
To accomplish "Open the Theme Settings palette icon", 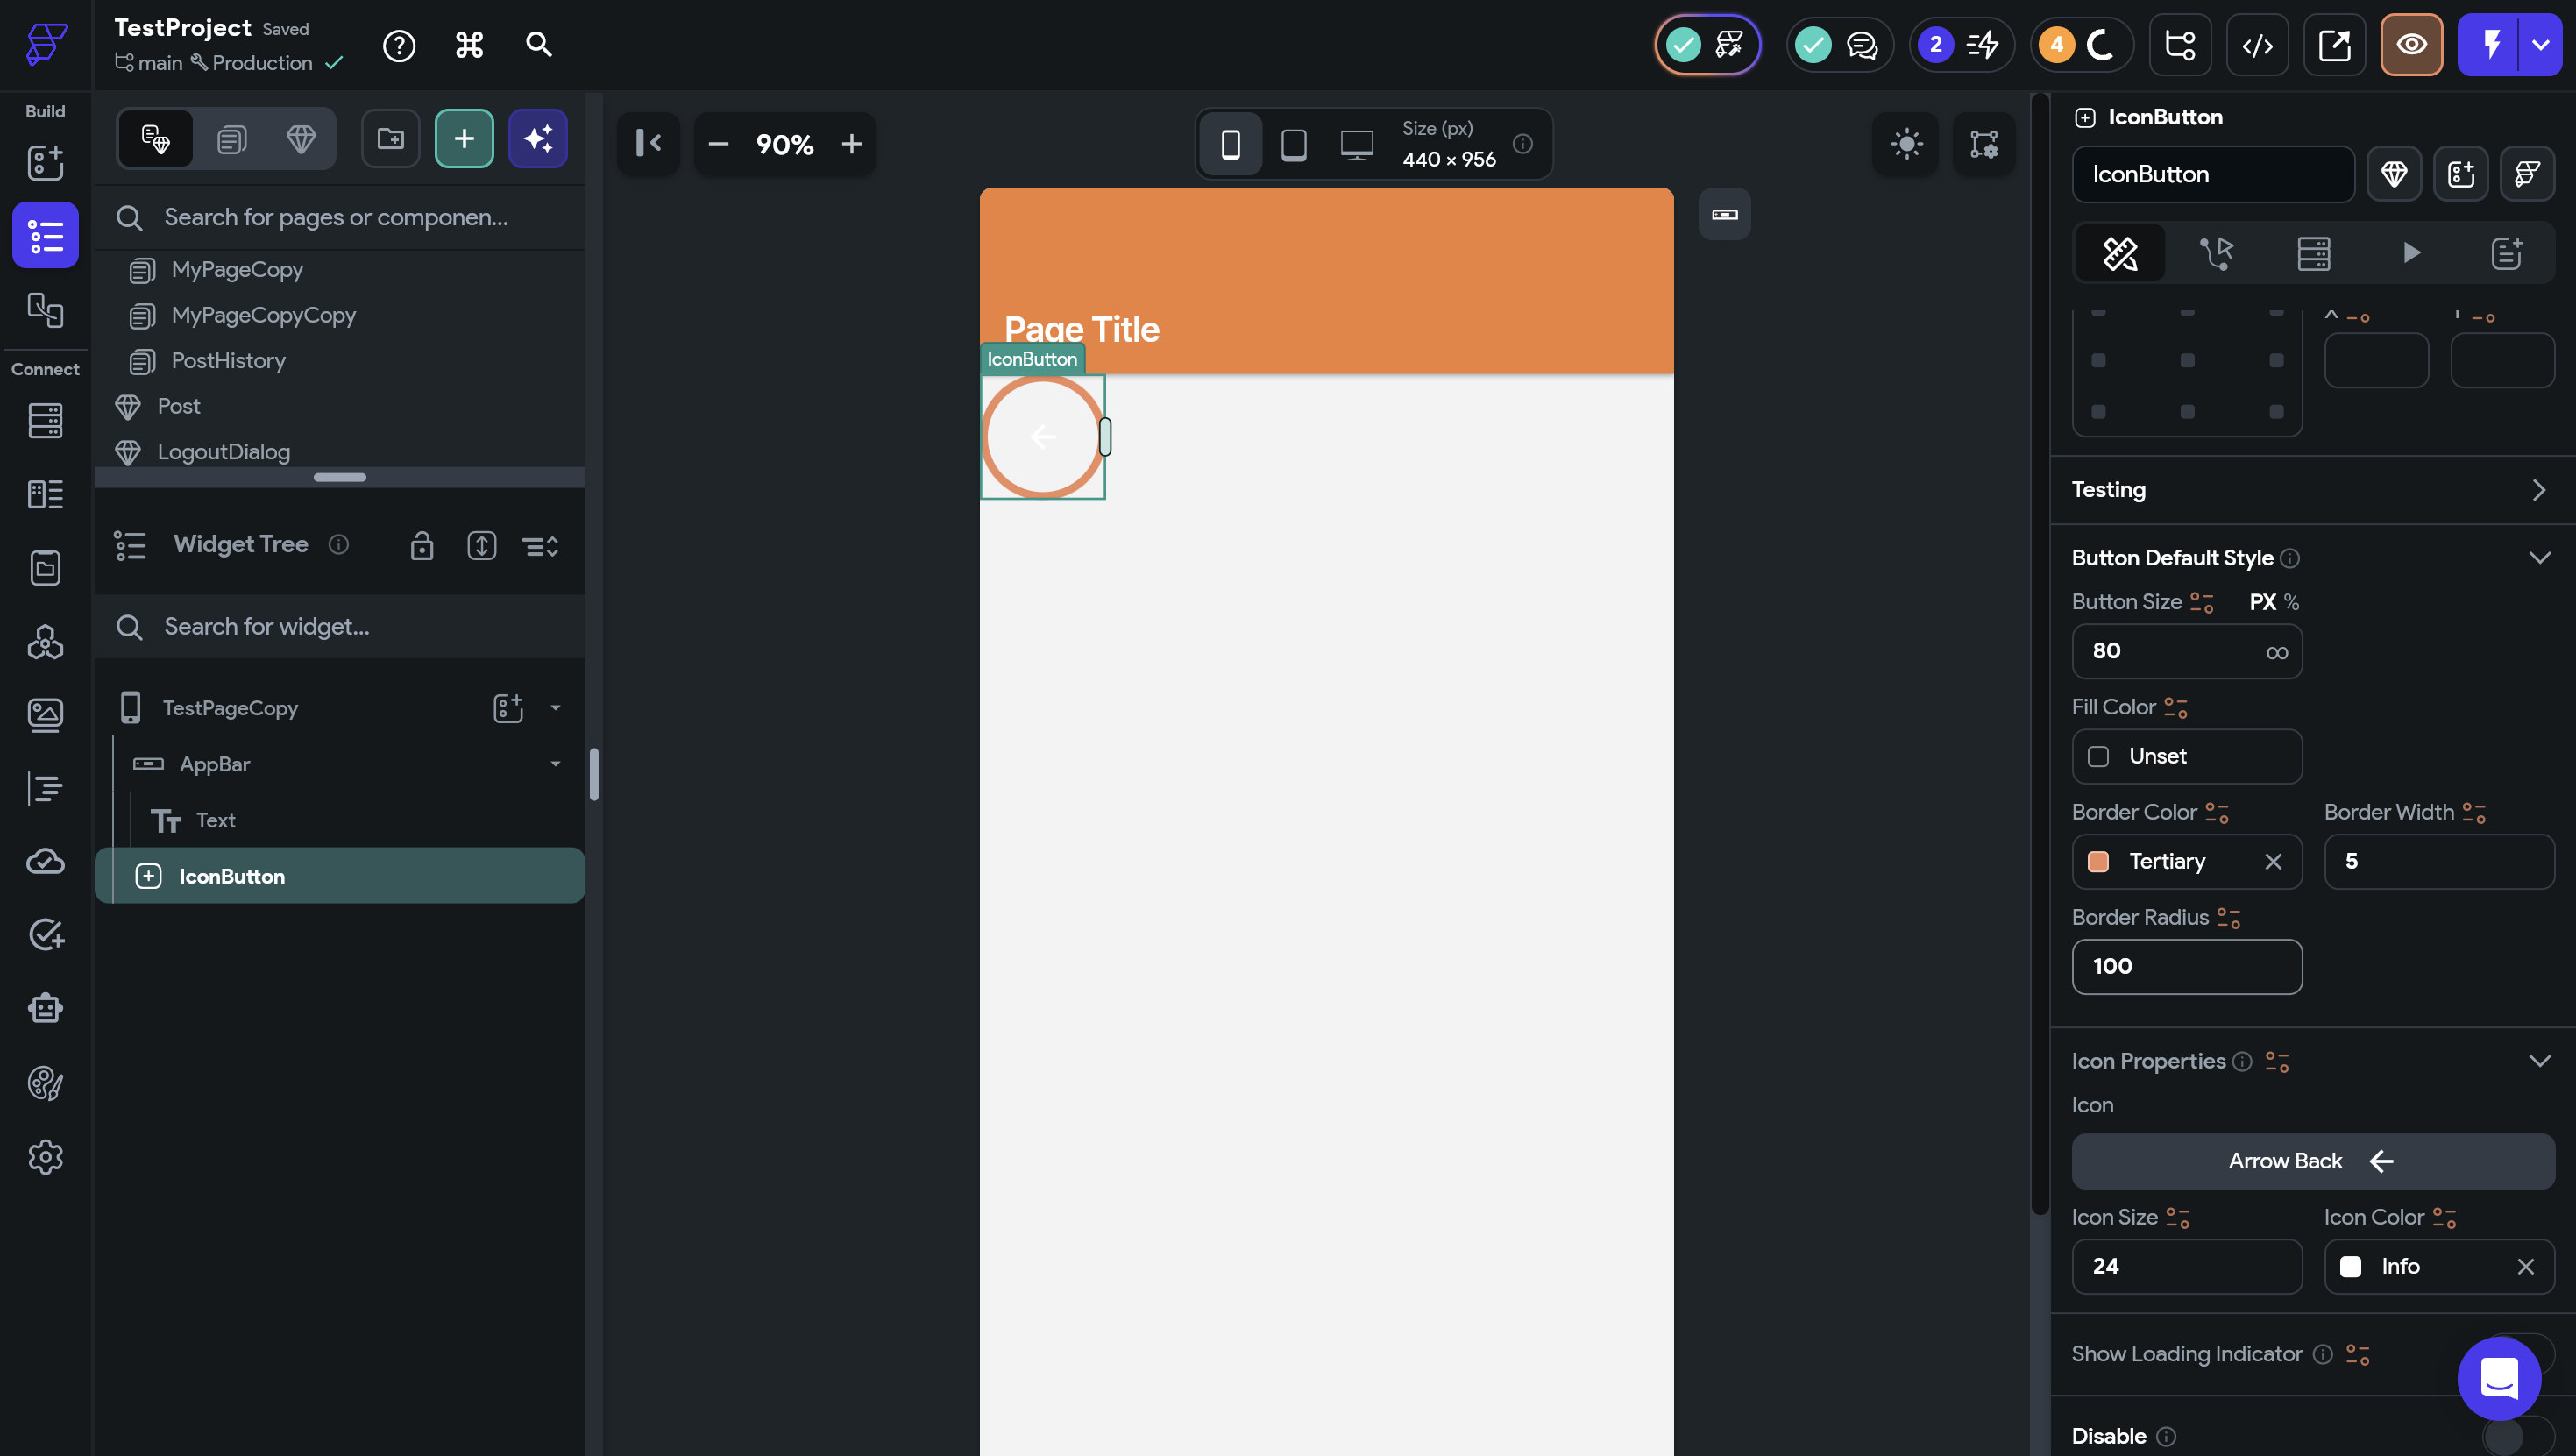I will coord(45,1083).
